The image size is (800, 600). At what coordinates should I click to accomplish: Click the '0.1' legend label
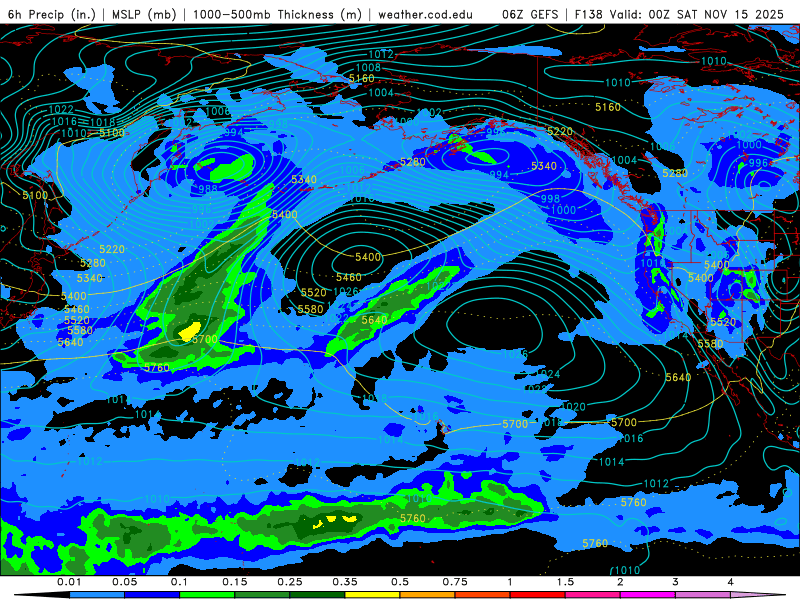coord(179,582)
